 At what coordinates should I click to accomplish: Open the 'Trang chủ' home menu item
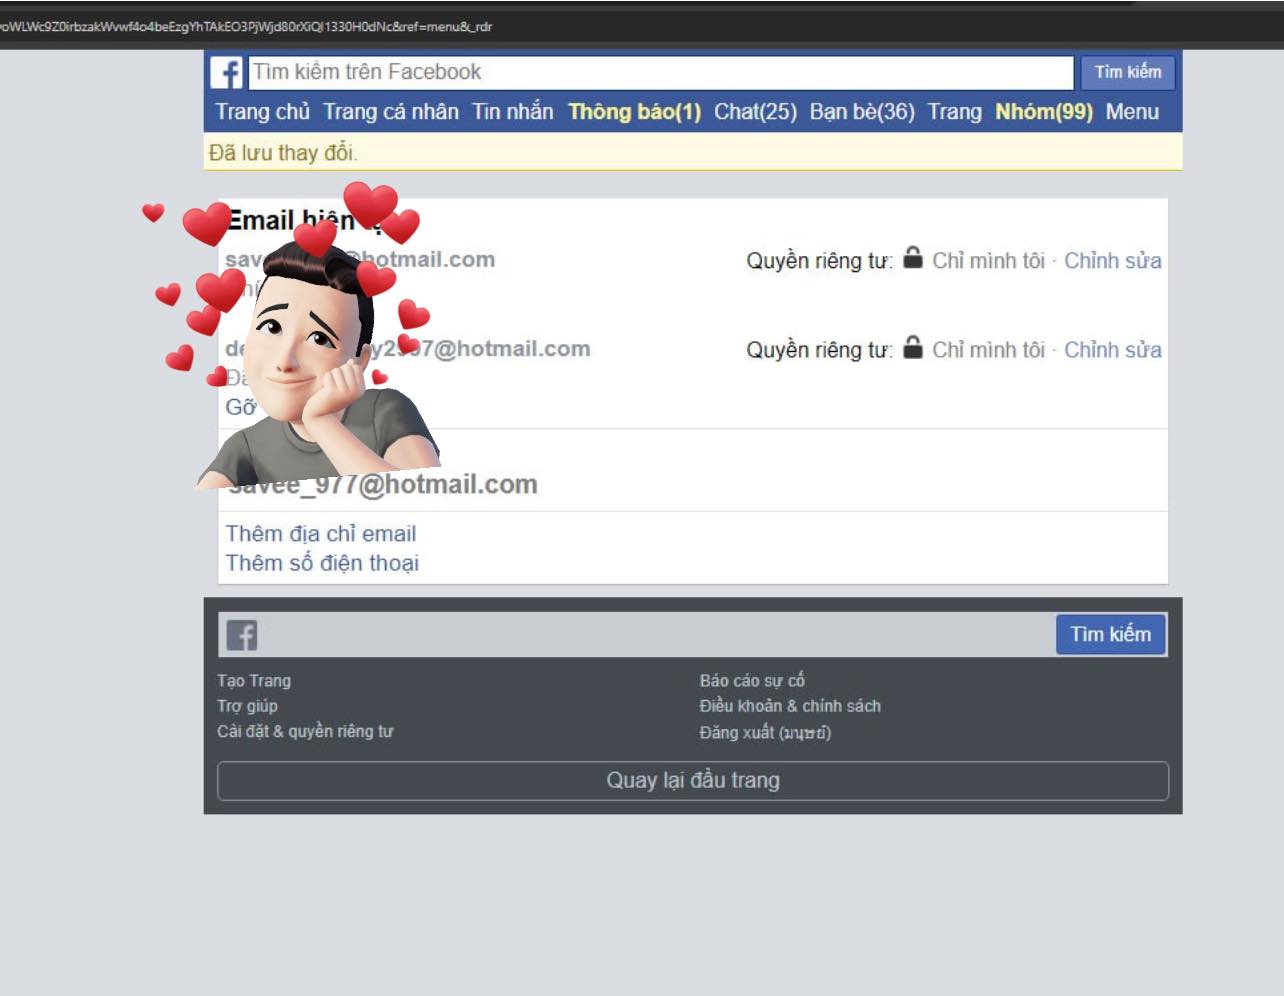click(x=263, y=112)
